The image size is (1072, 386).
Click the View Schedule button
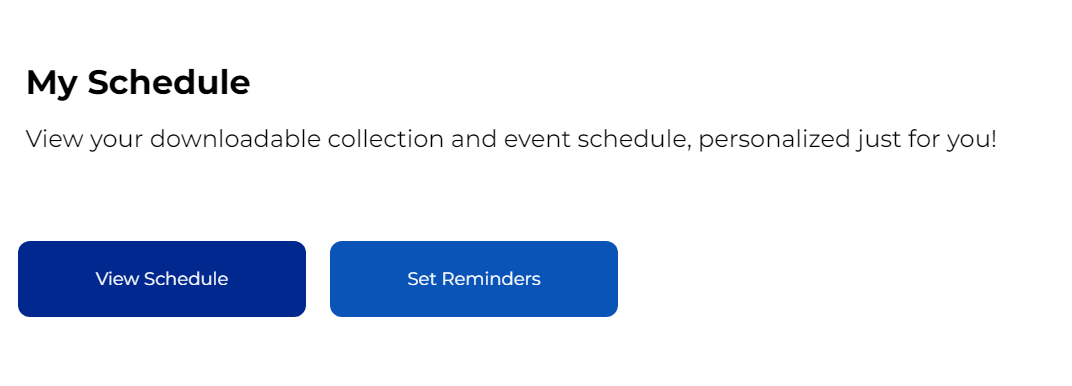[162, 279]
